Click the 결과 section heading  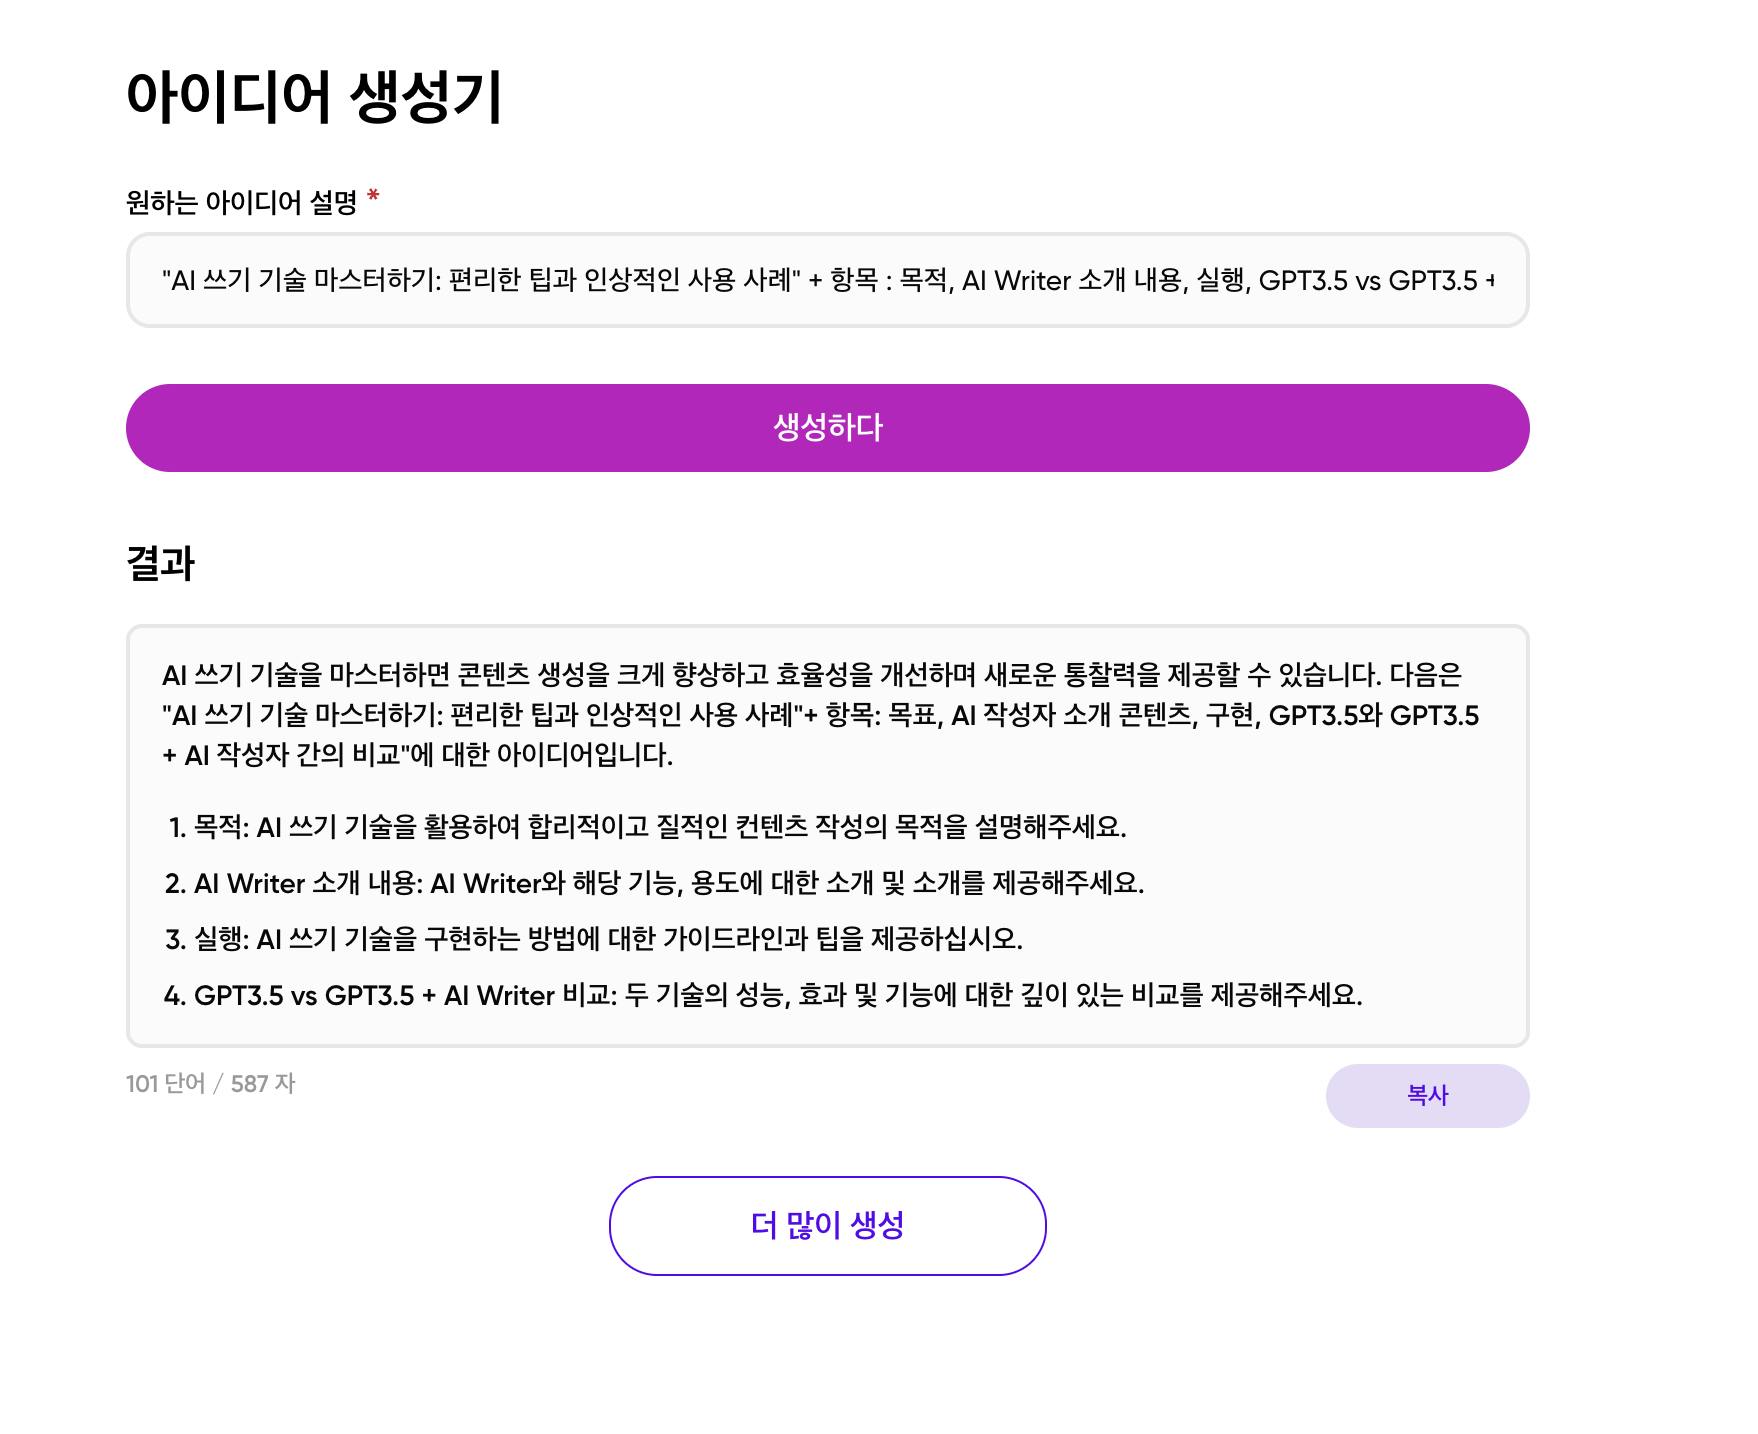[x=160, y=563]
